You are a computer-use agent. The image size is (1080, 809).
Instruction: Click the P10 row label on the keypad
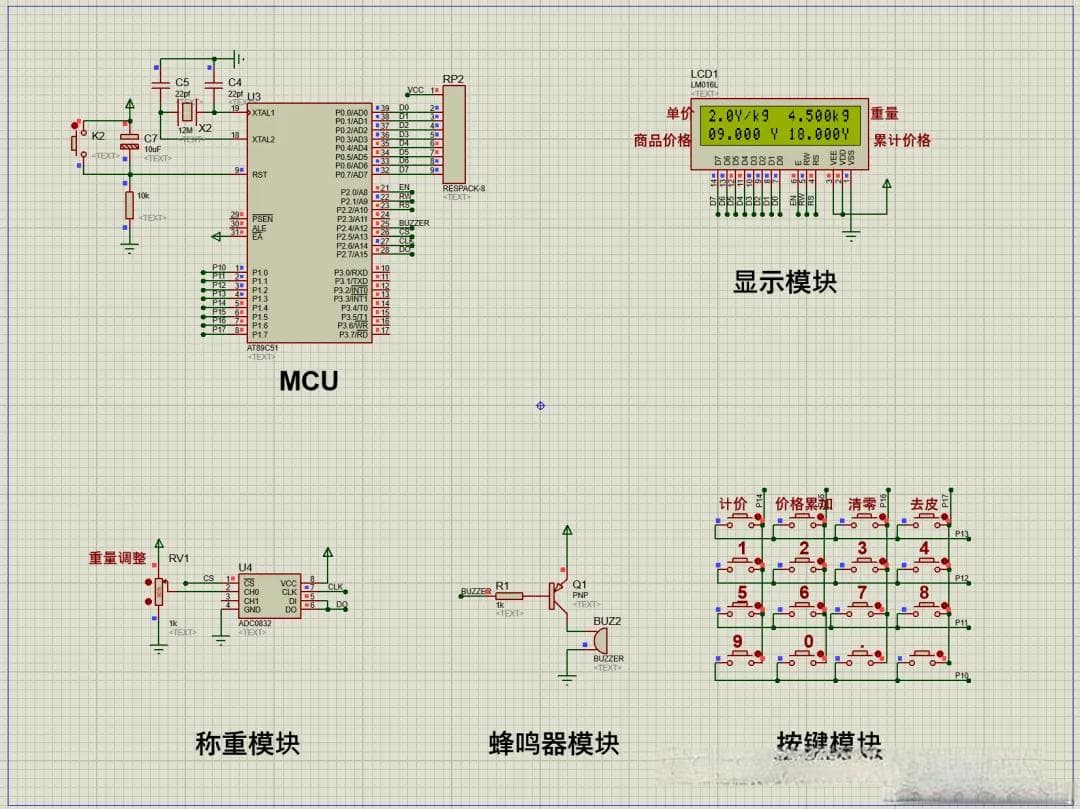(962, 675)
